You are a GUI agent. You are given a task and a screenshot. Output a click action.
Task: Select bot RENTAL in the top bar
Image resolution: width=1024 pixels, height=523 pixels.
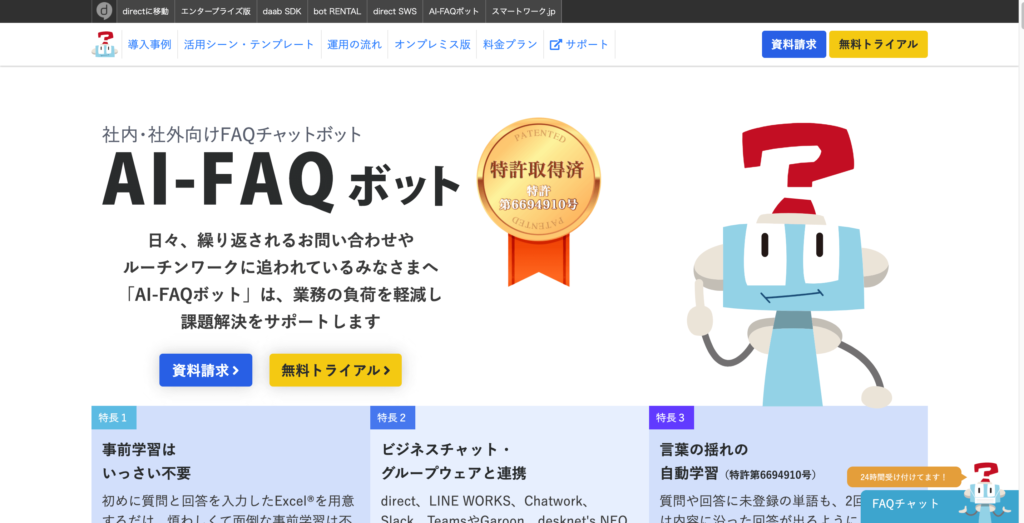point(337,11)
